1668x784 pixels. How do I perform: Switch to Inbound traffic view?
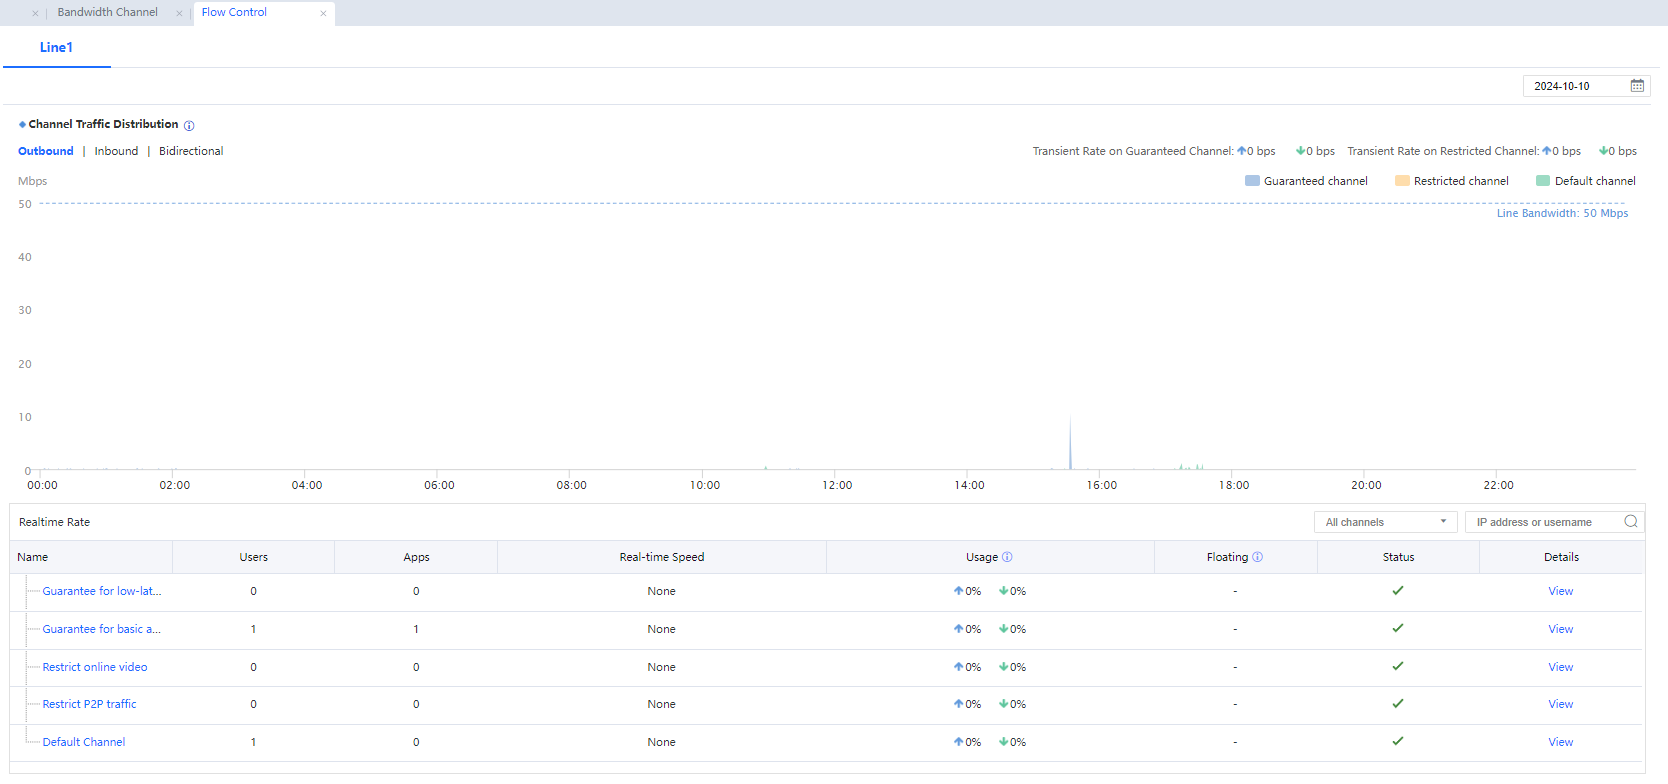point(116,151)
